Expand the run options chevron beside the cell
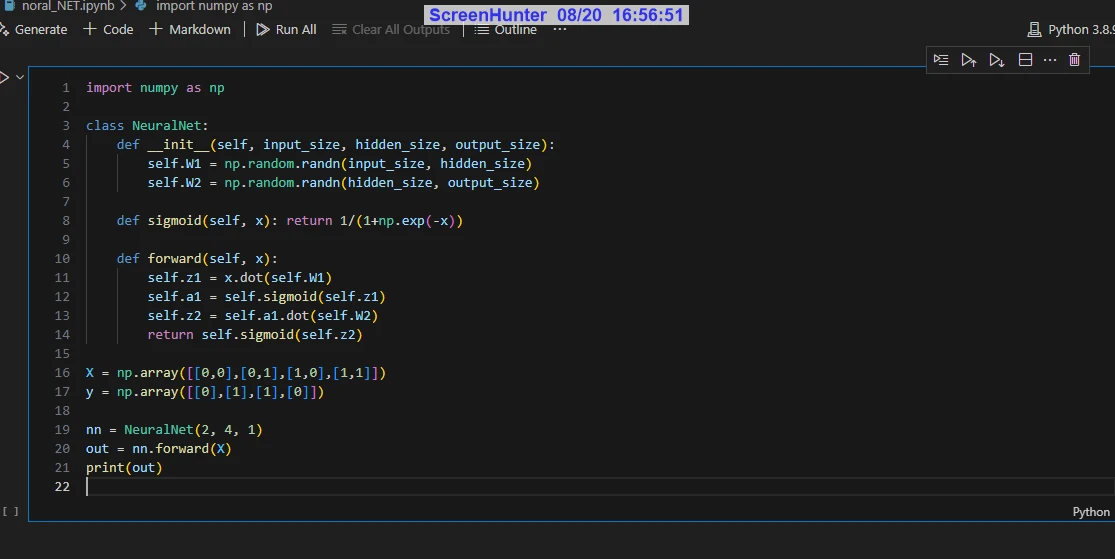The height and width of the screenshot is (559, 1115). 20,77
